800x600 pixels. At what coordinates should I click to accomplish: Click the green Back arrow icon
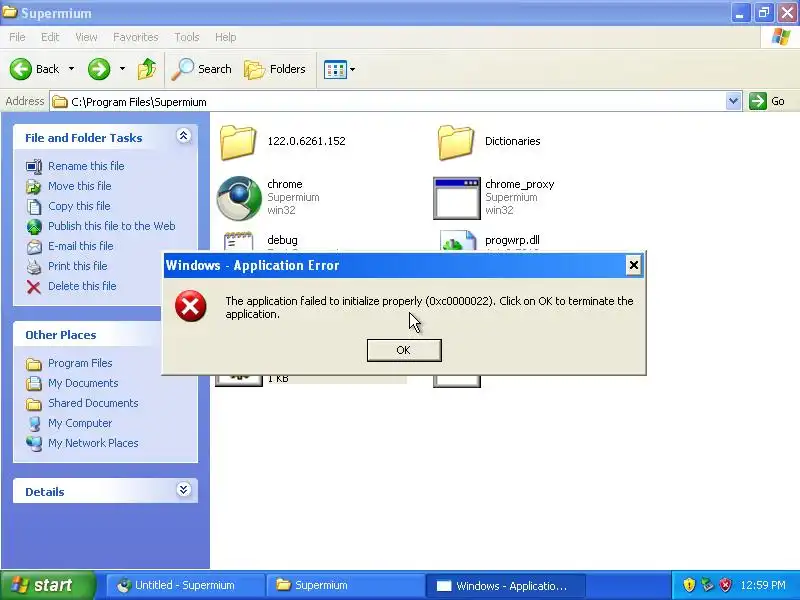(x=21, y=69)
